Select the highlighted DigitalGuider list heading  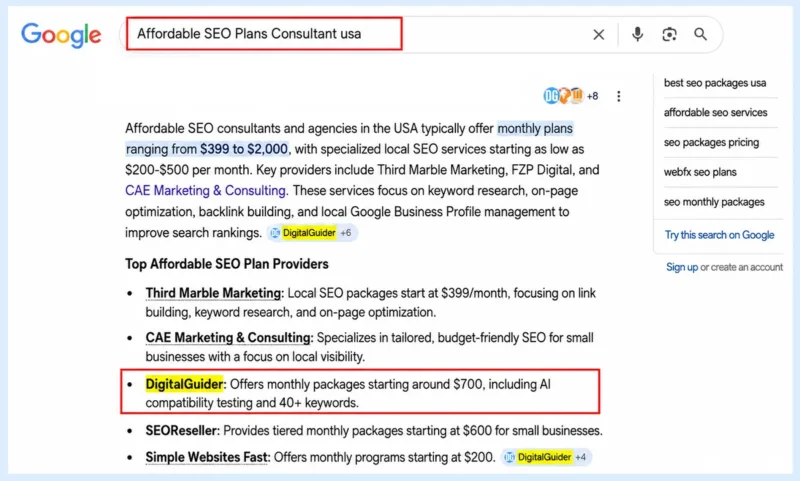coord(185,384)
